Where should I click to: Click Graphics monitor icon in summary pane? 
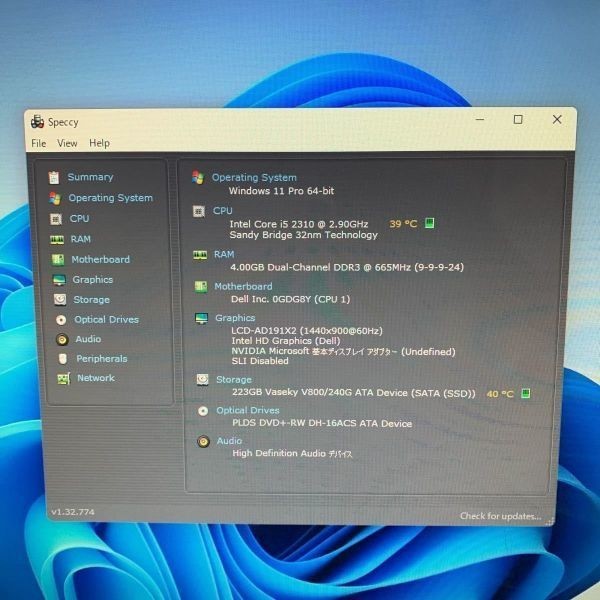point(202,318)
